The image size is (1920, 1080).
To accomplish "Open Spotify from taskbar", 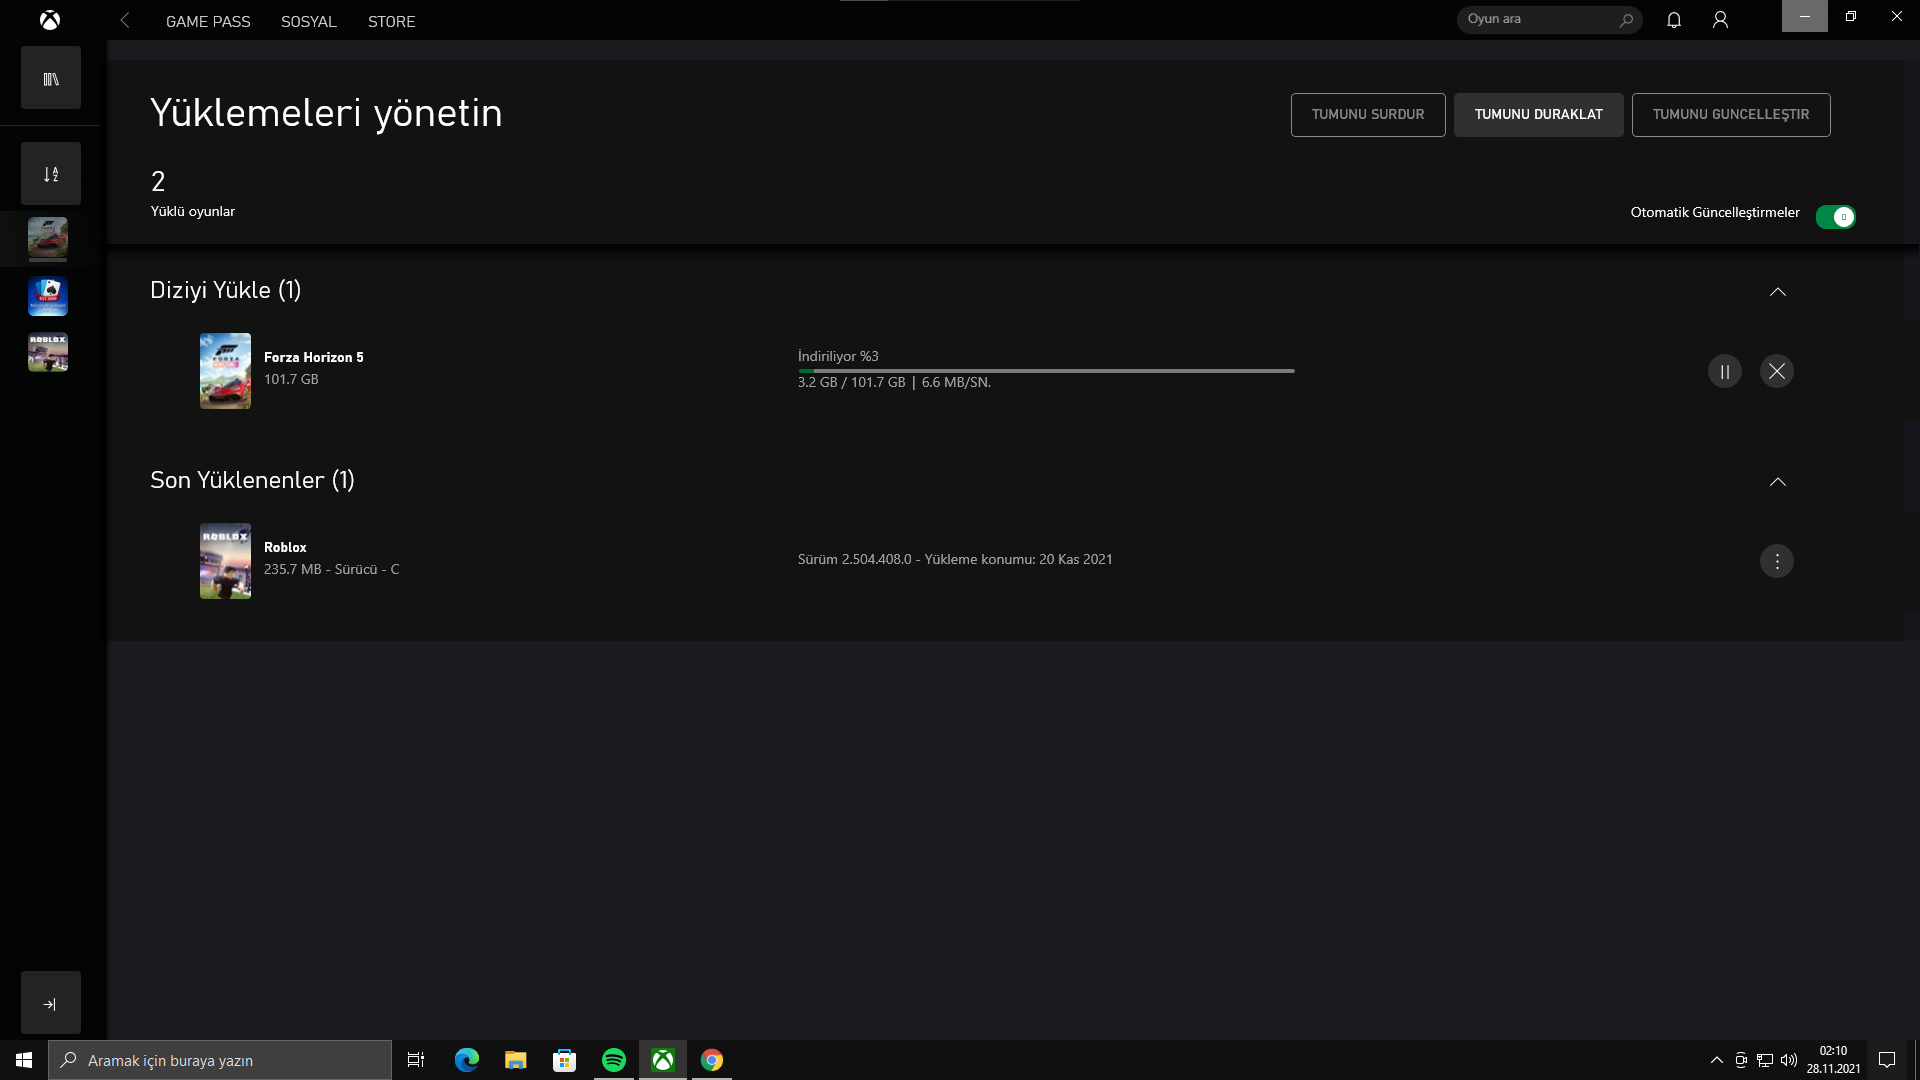I will coord(614,1060).
